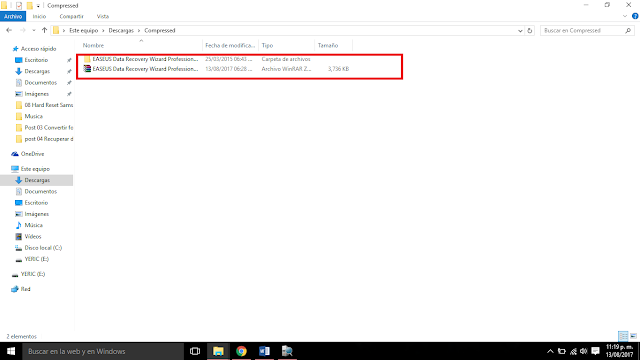The image size is (640, 360).
Task: Open the Archivo ribbon tab
Action: [13, 16]
